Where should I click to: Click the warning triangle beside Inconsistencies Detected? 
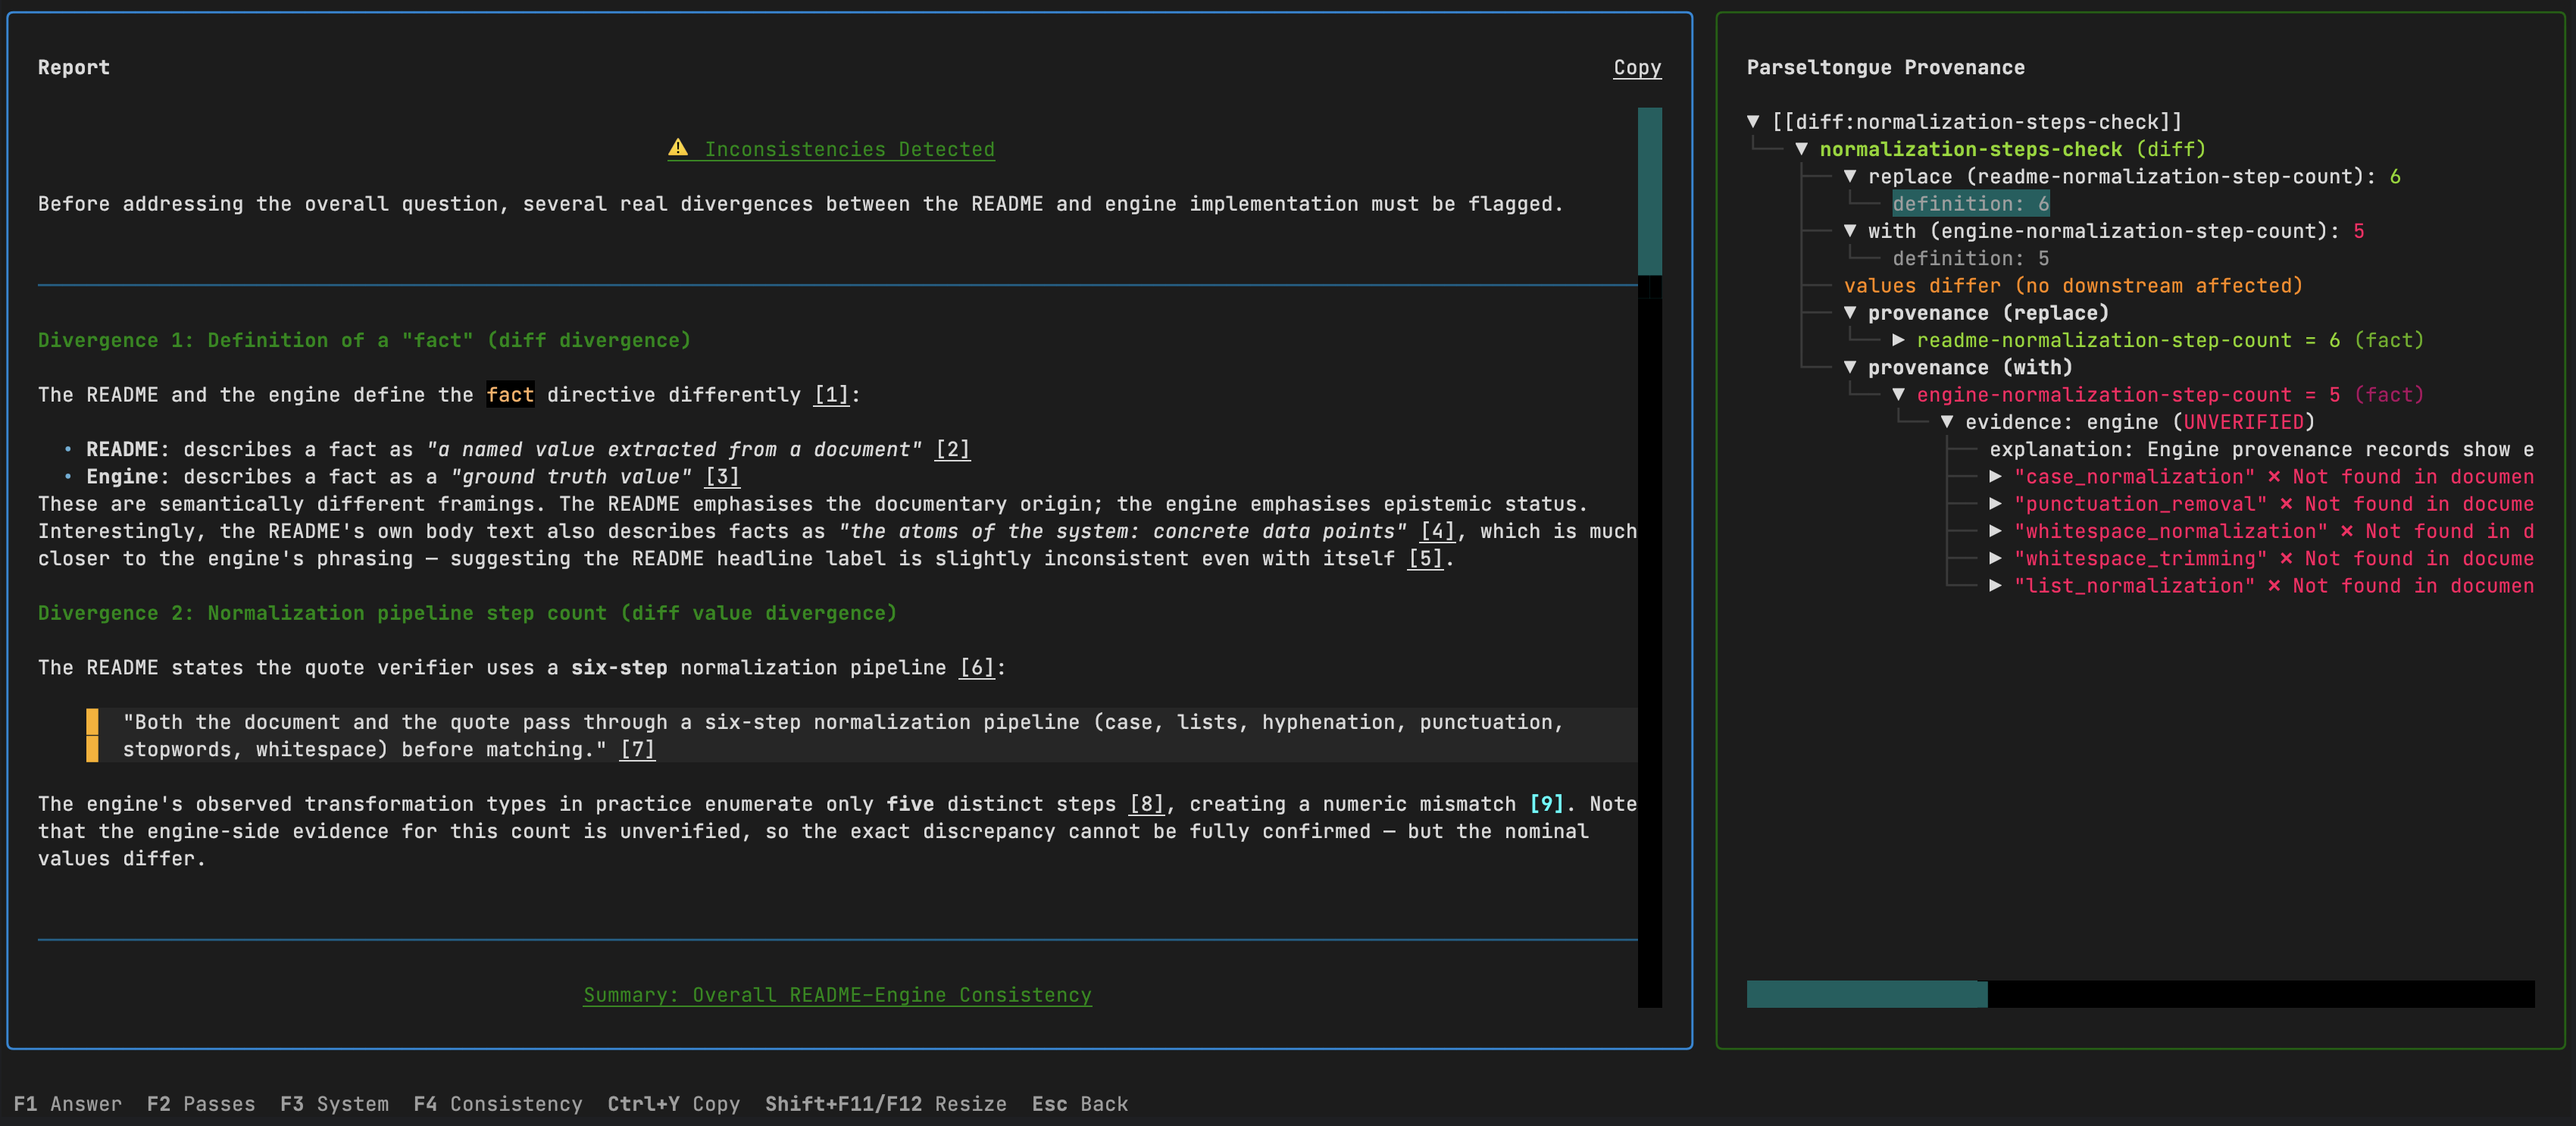click(678, 148)
